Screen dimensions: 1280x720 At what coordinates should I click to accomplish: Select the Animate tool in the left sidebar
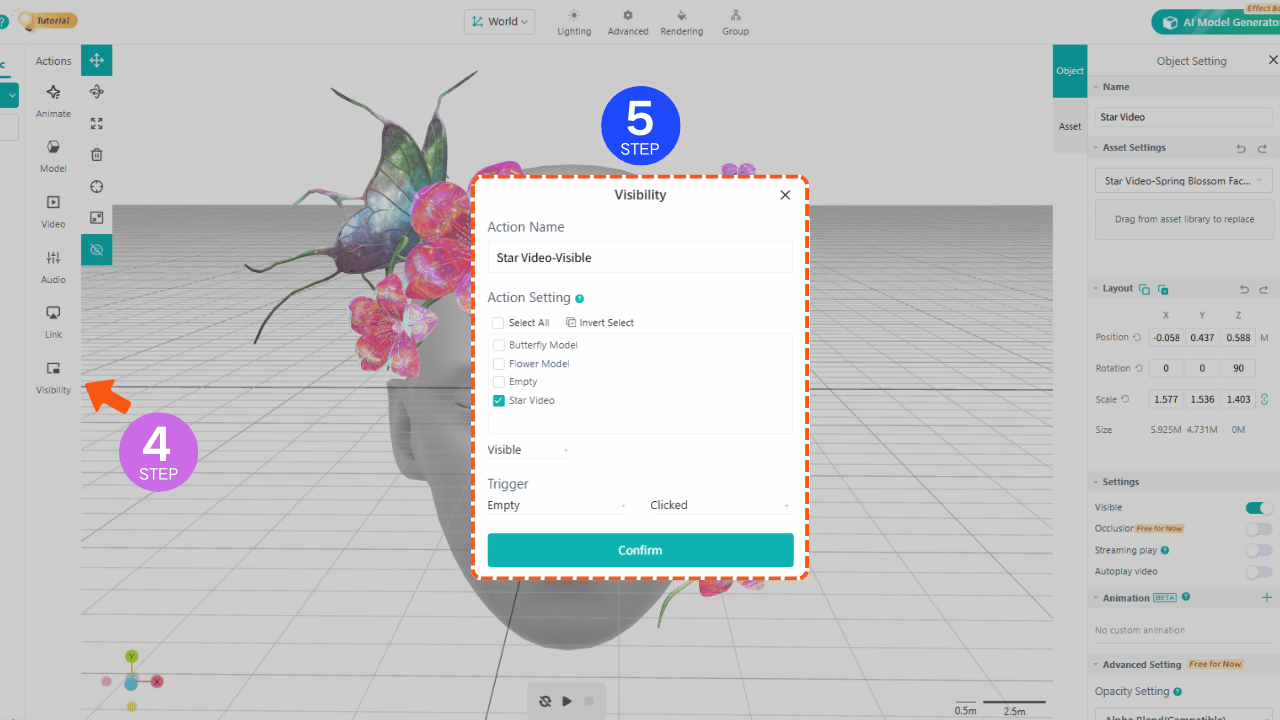(x=53, y=99)
